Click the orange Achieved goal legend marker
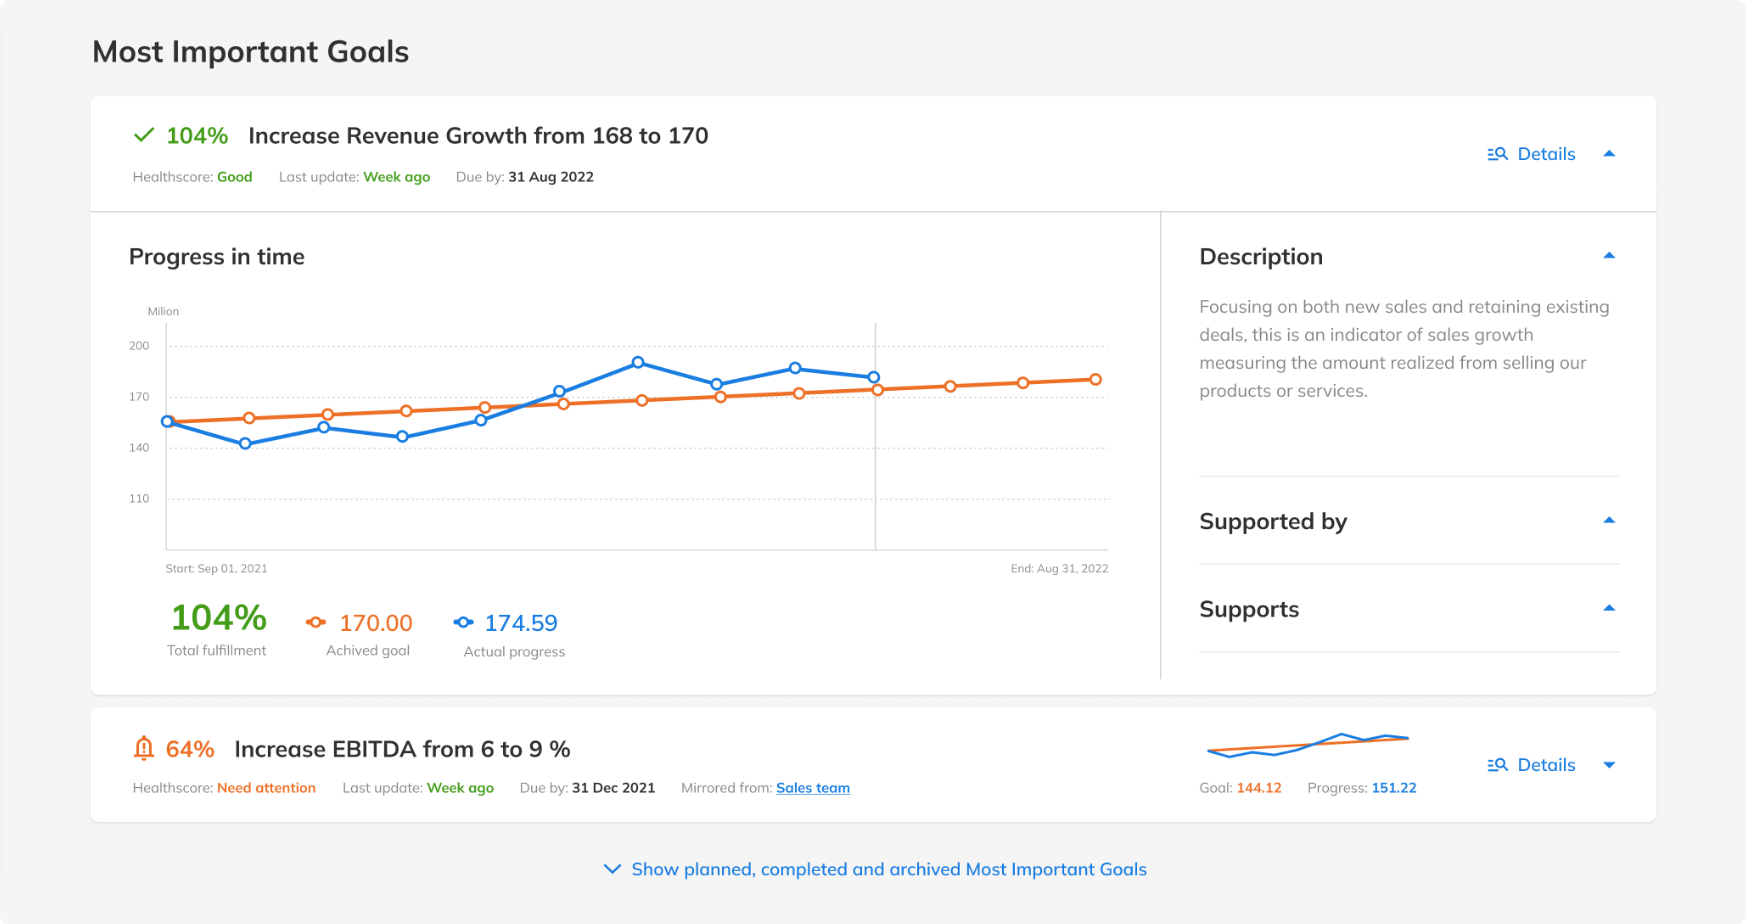 (x=316, y=622)
